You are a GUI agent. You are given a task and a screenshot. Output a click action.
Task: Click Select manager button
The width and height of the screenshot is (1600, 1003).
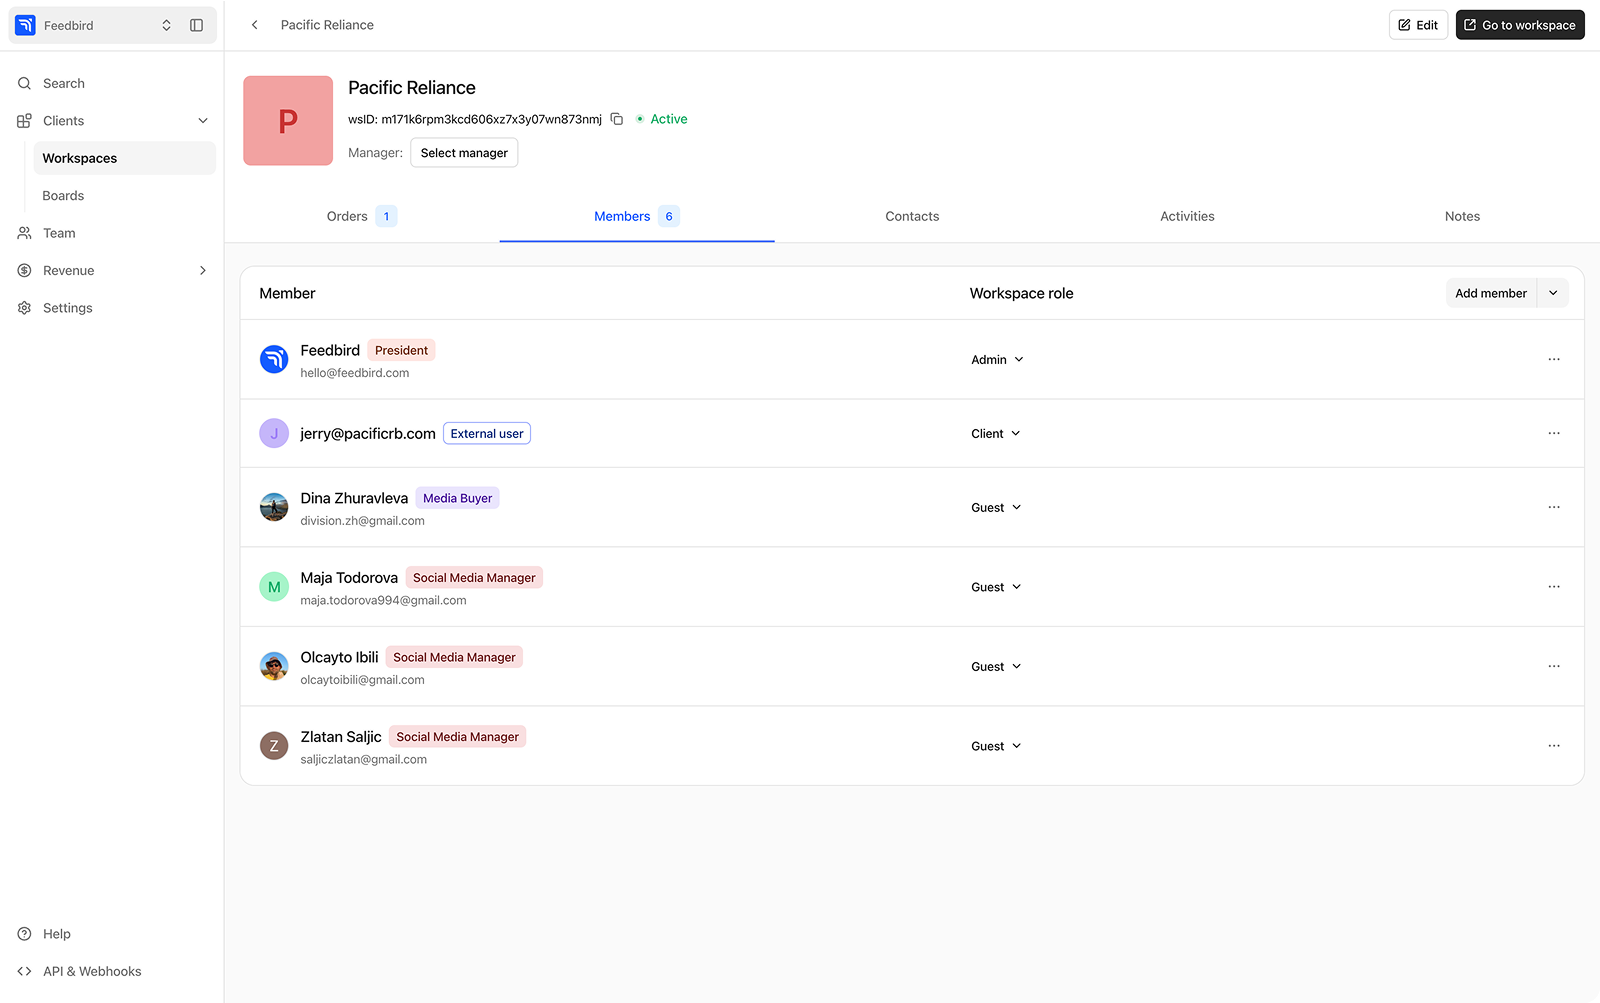464,153
